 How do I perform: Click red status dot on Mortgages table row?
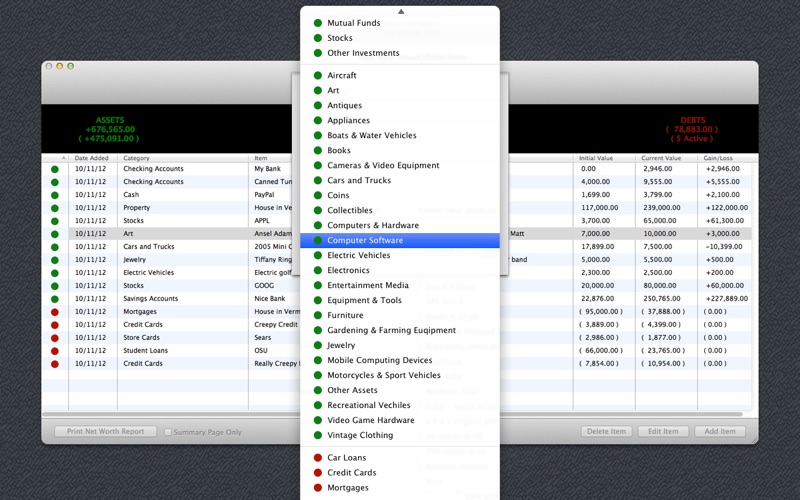pos(55,312)
